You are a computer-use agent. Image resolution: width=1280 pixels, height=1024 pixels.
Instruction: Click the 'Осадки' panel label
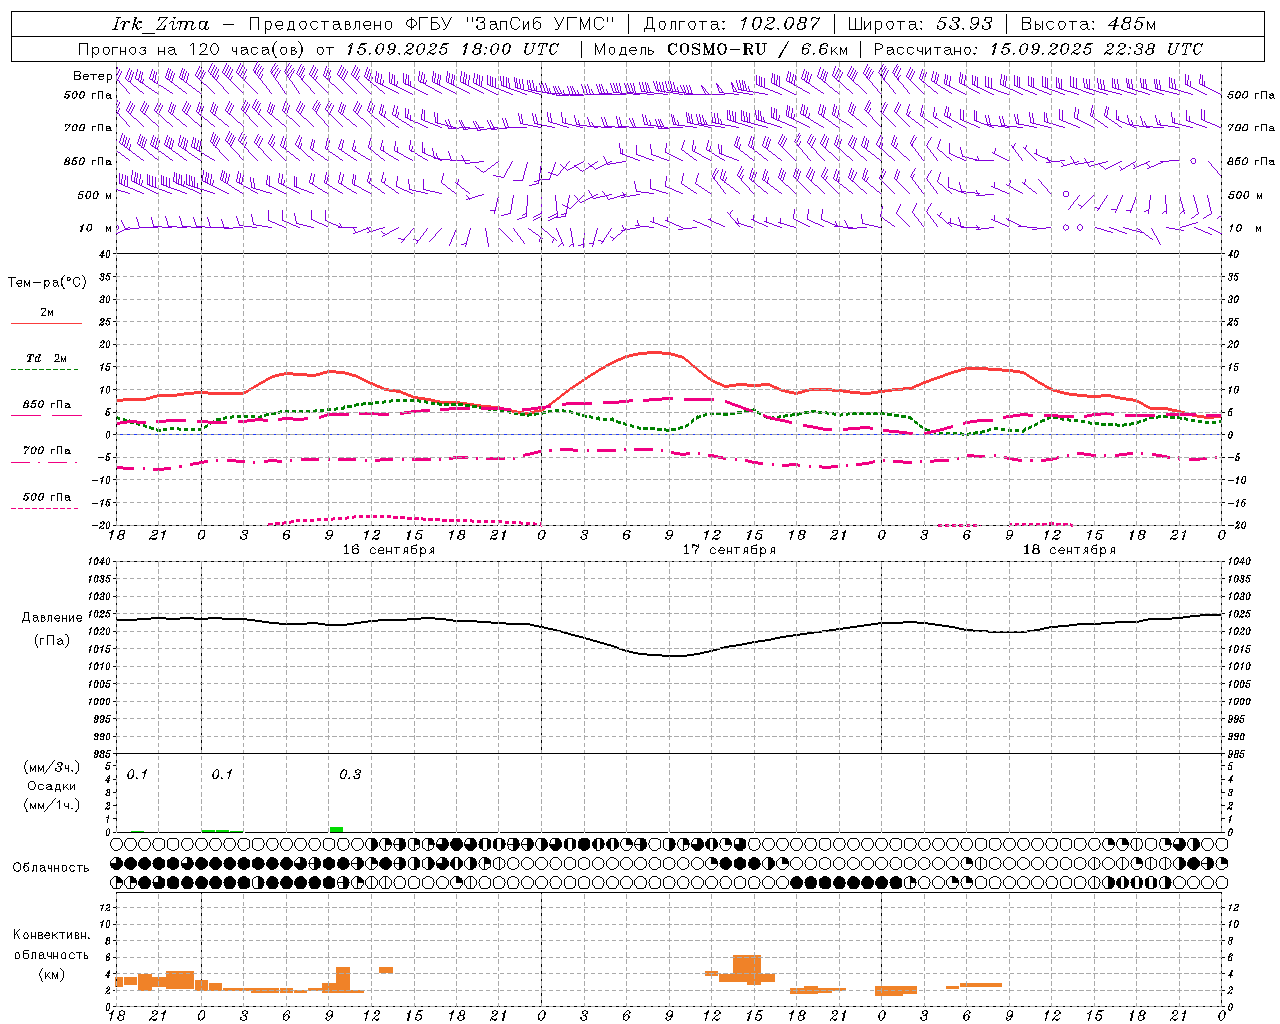pyautogui.click(x=52, y=786)
